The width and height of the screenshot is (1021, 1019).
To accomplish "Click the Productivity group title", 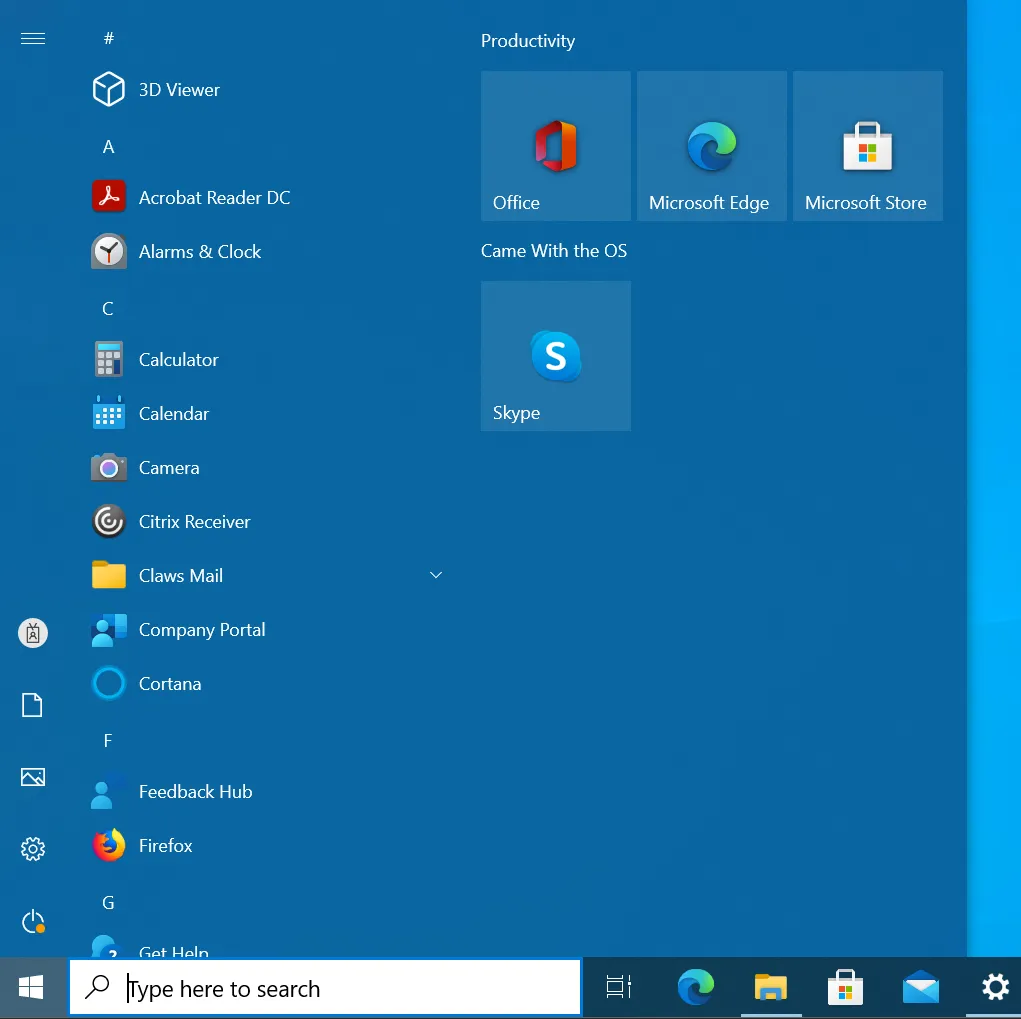I will [x=527, y=41].
